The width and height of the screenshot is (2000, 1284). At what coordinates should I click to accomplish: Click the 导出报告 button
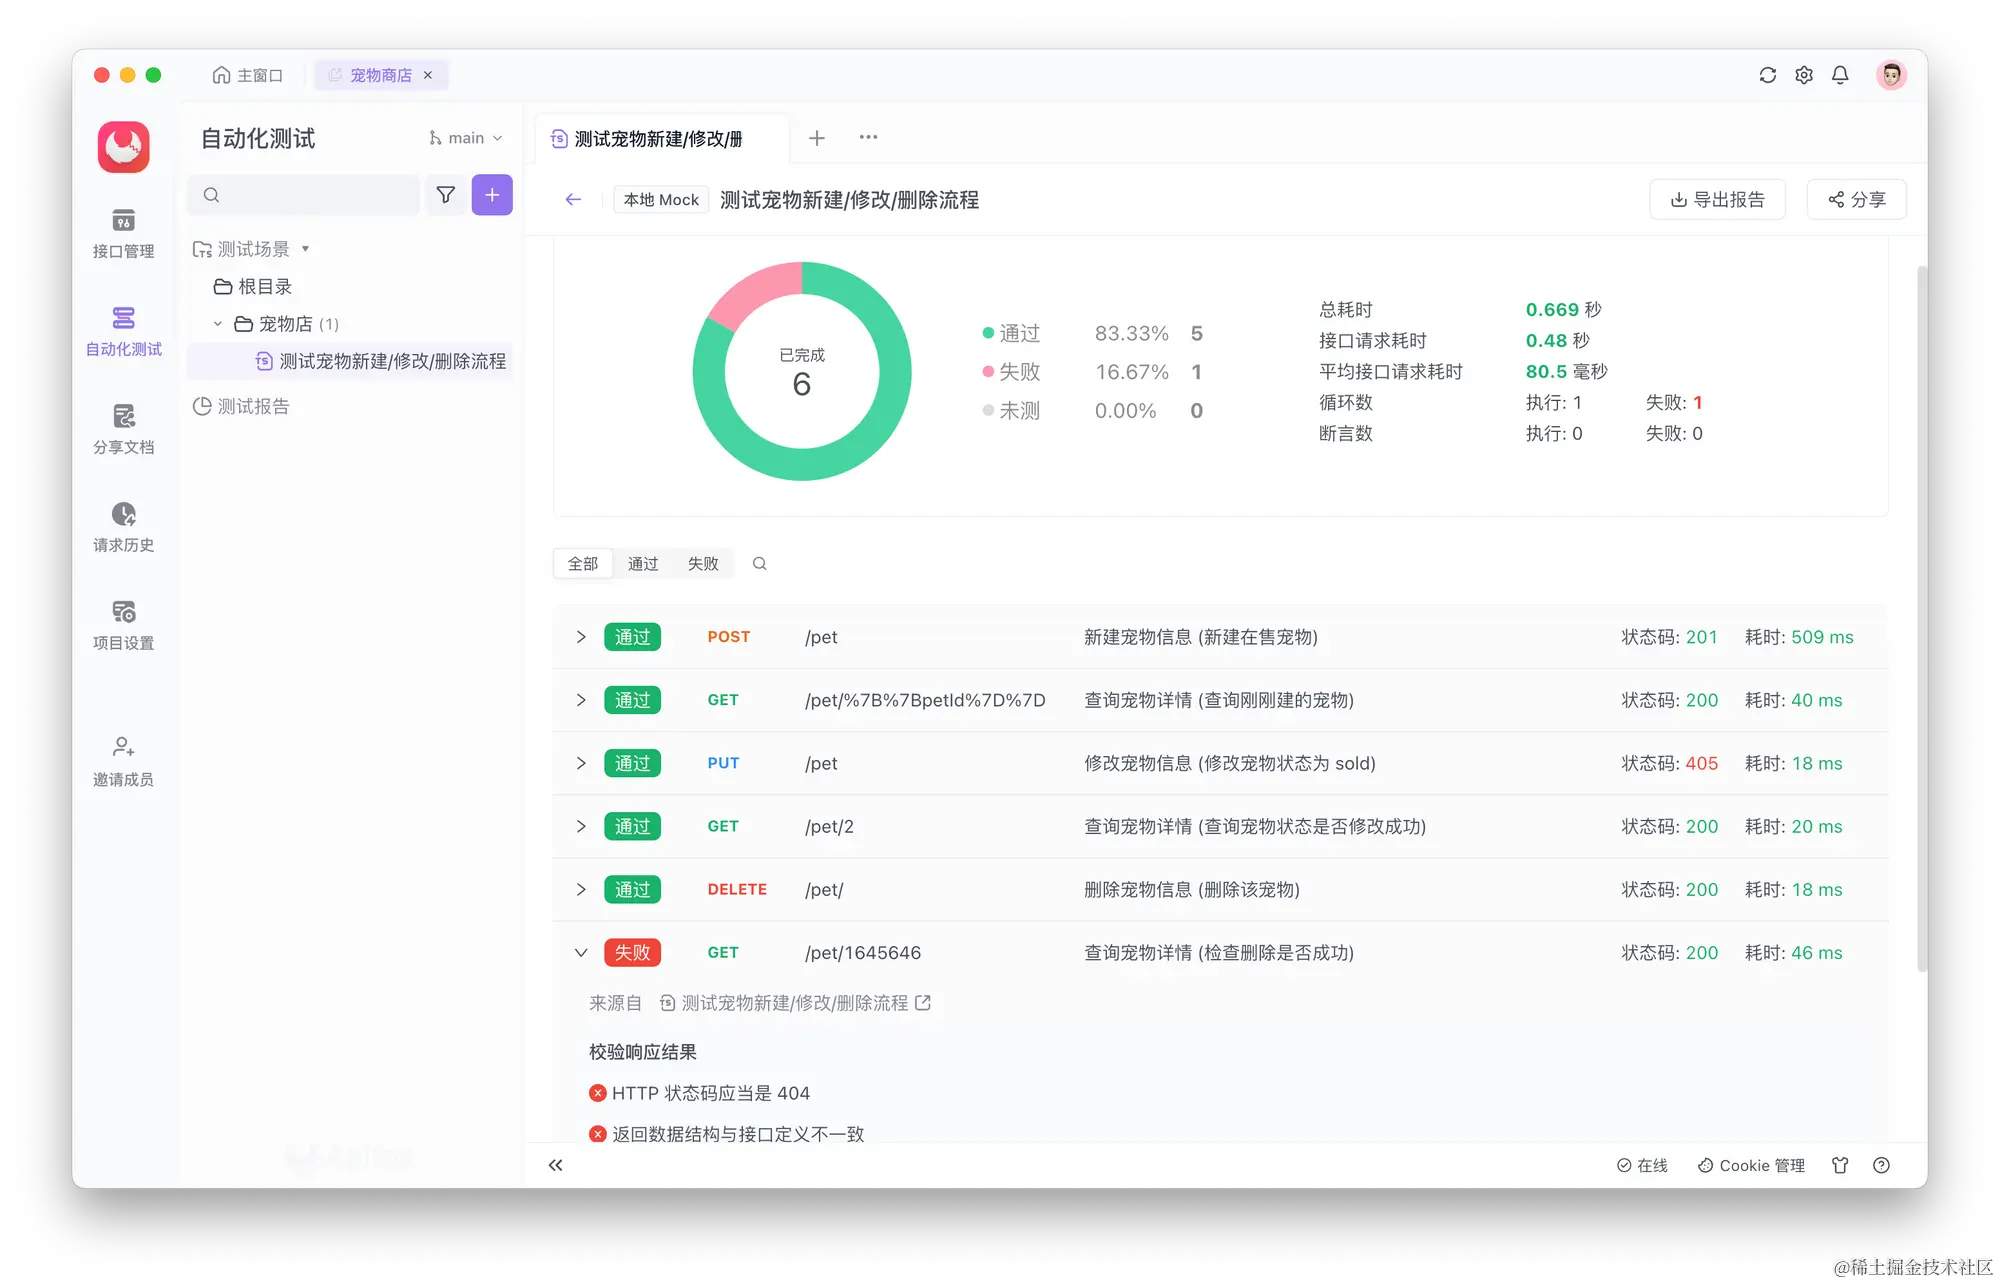[1717, 200]
